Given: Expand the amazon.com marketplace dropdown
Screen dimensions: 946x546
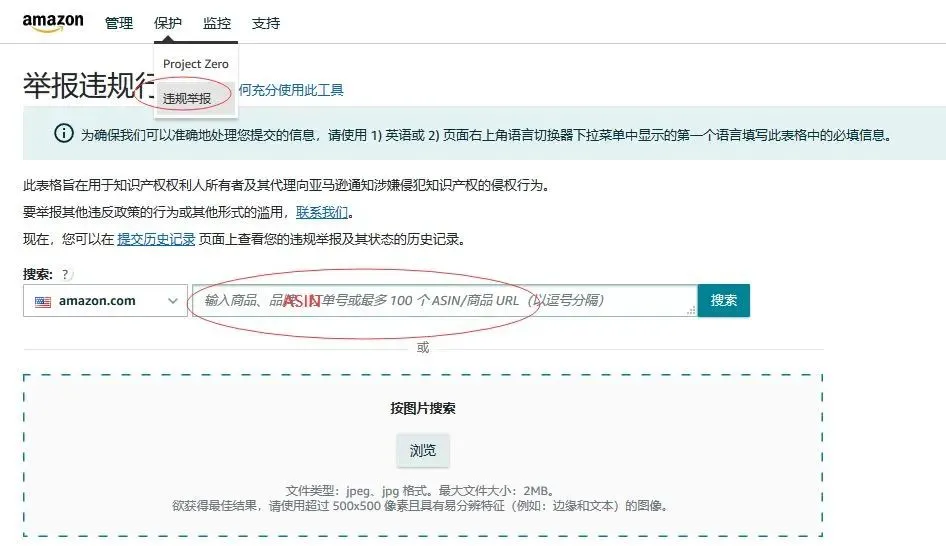Looking at the screenshot, I should pos(105,300).
